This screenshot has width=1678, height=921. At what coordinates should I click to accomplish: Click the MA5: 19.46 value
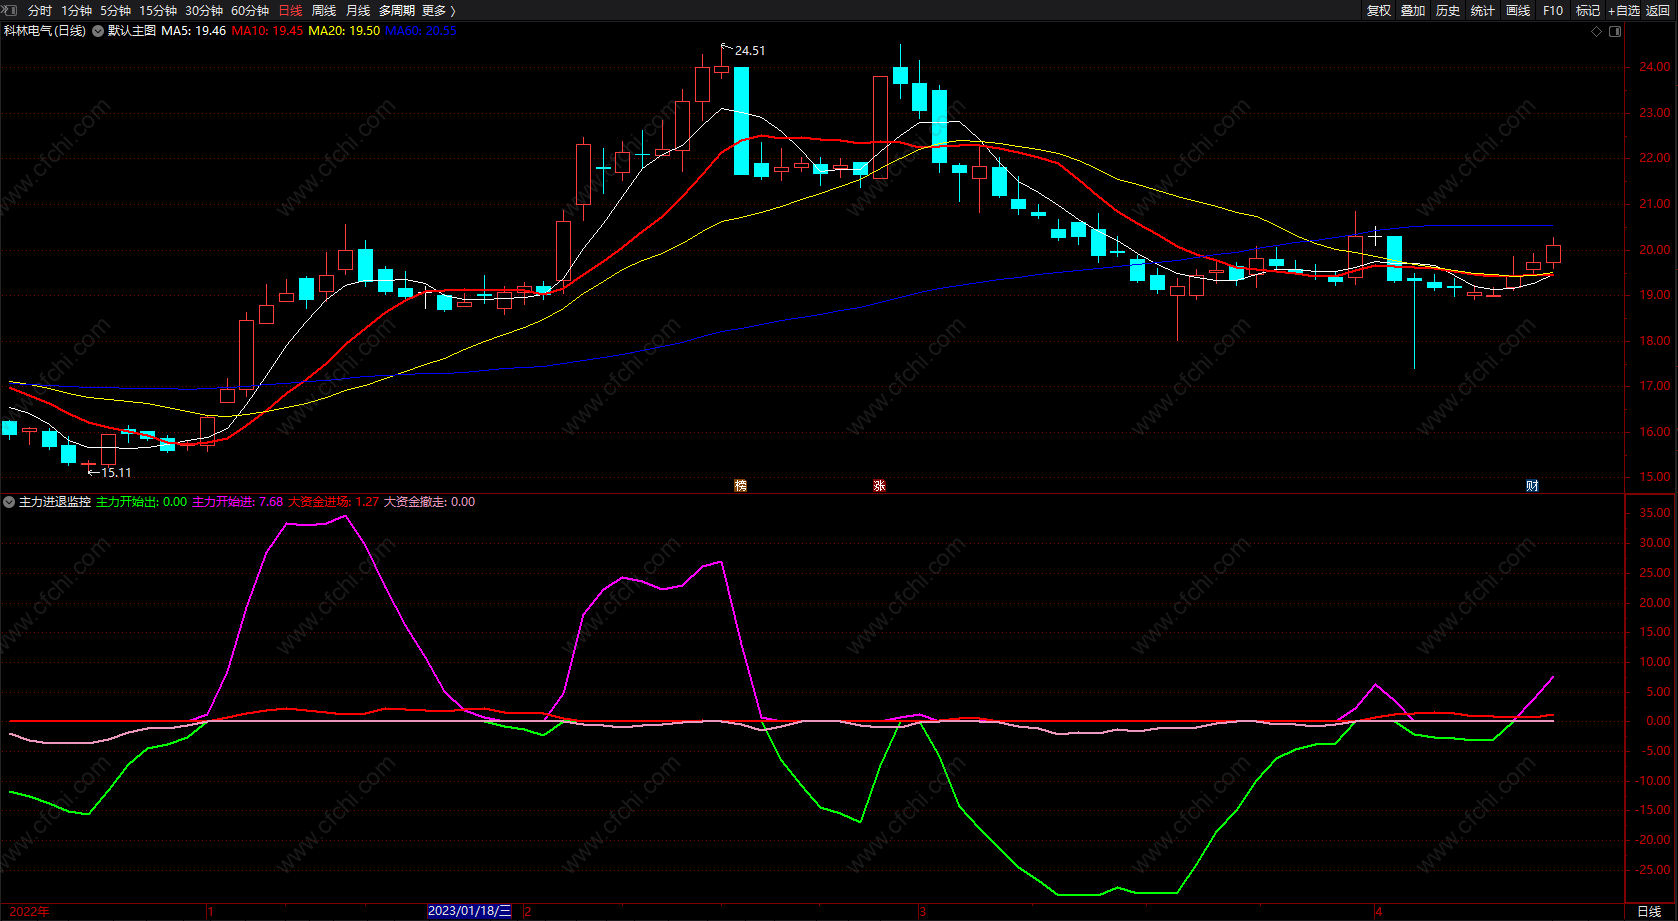[194, 31]
